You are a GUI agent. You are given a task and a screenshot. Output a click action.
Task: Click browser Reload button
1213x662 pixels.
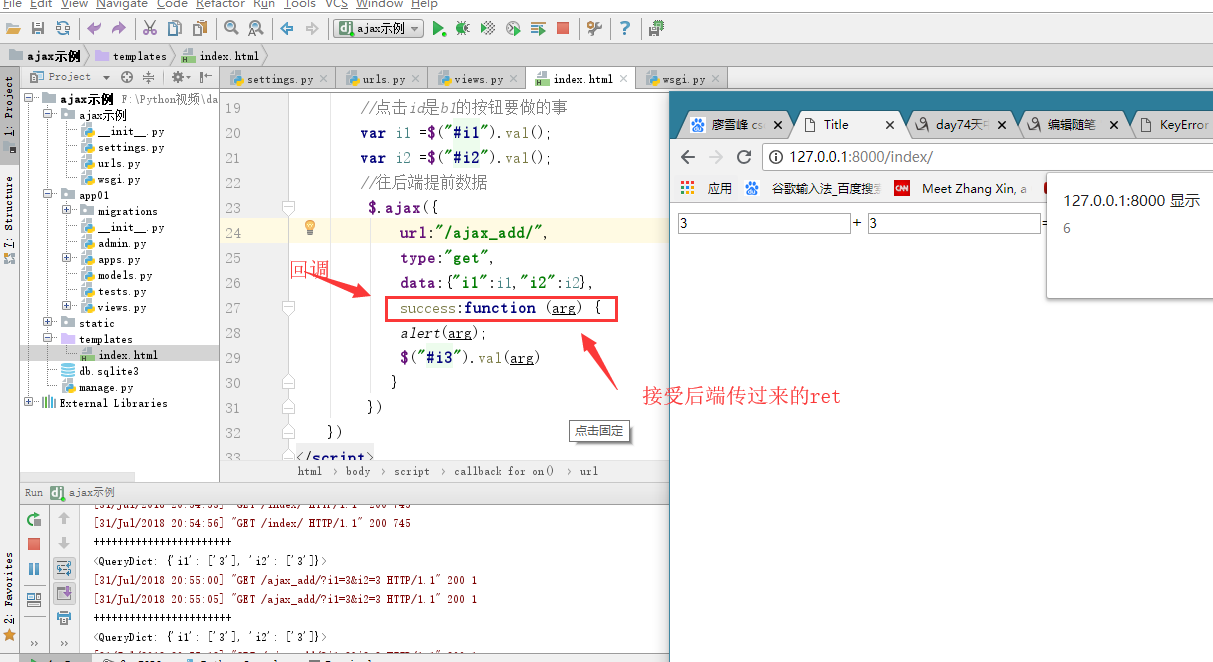(743, 157)
